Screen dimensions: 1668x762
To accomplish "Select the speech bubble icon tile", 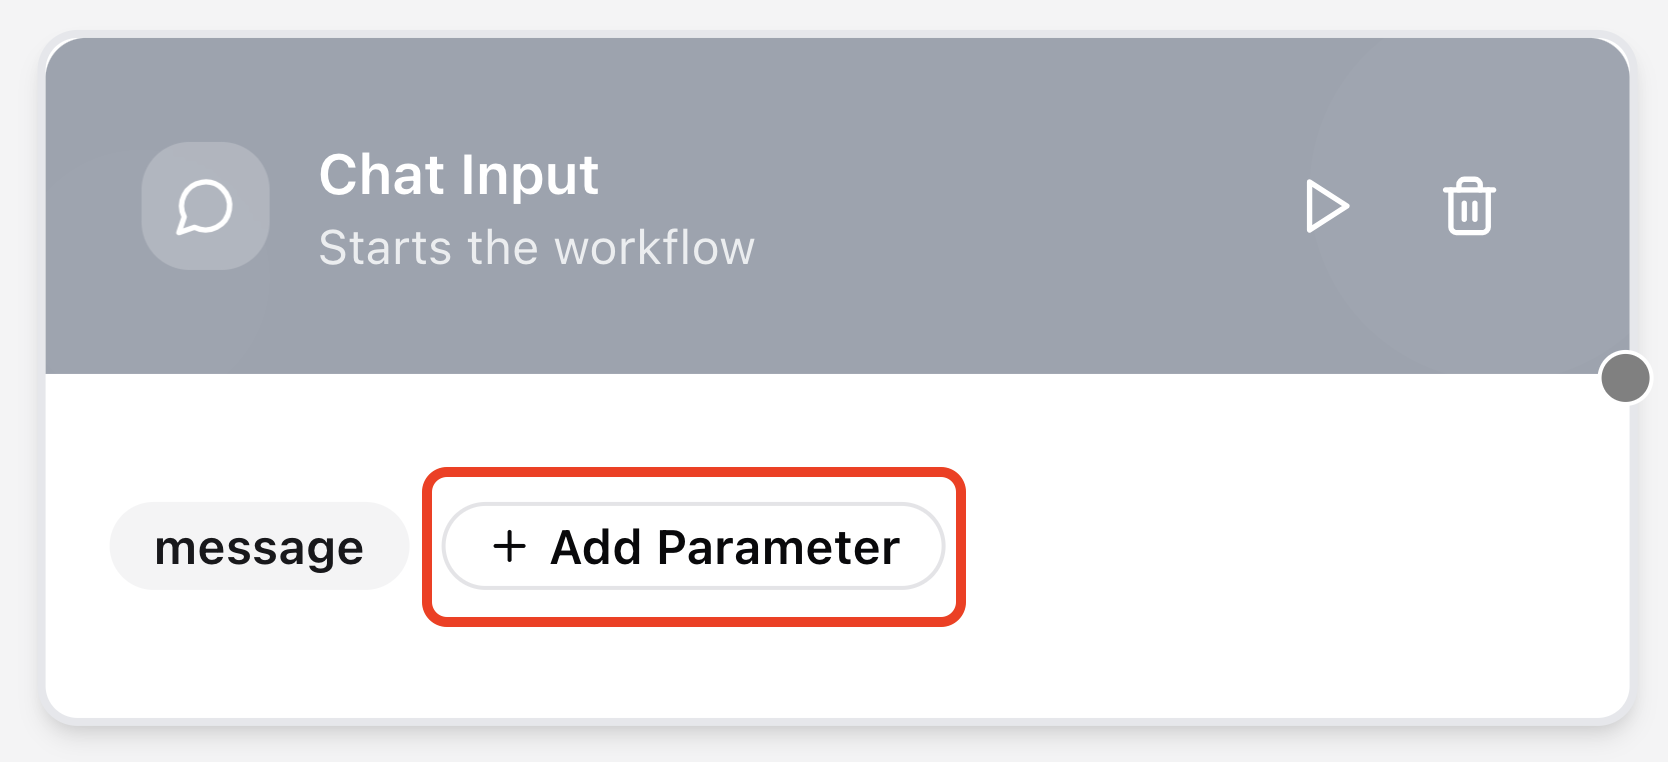I will [205, 207].
